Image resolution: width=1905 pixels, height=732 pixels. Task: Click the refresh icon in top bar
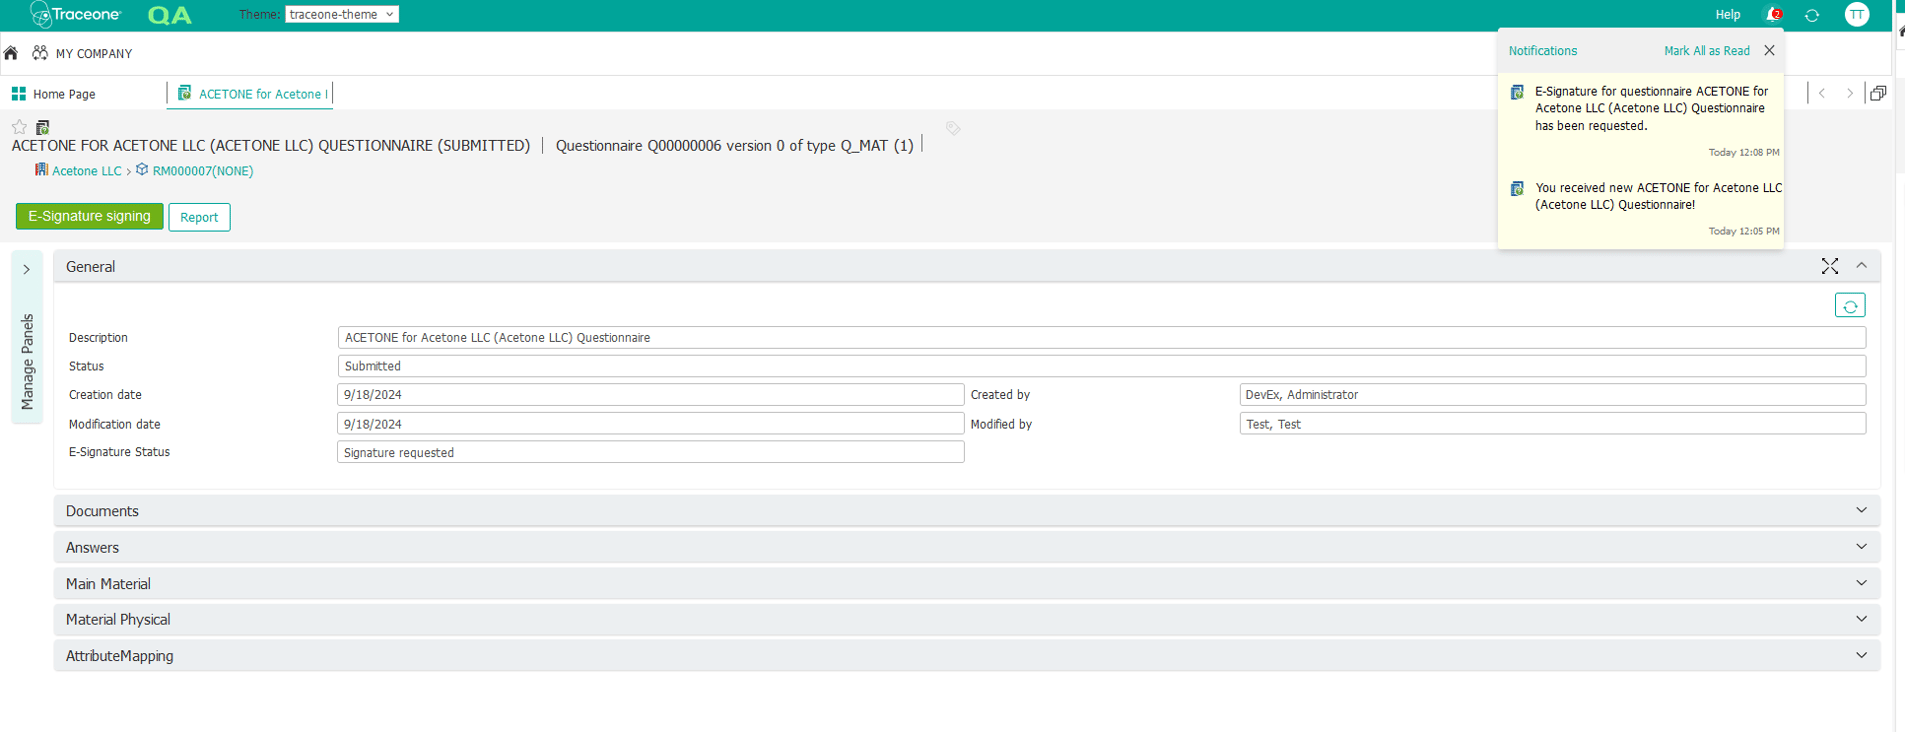[1812, 15]
